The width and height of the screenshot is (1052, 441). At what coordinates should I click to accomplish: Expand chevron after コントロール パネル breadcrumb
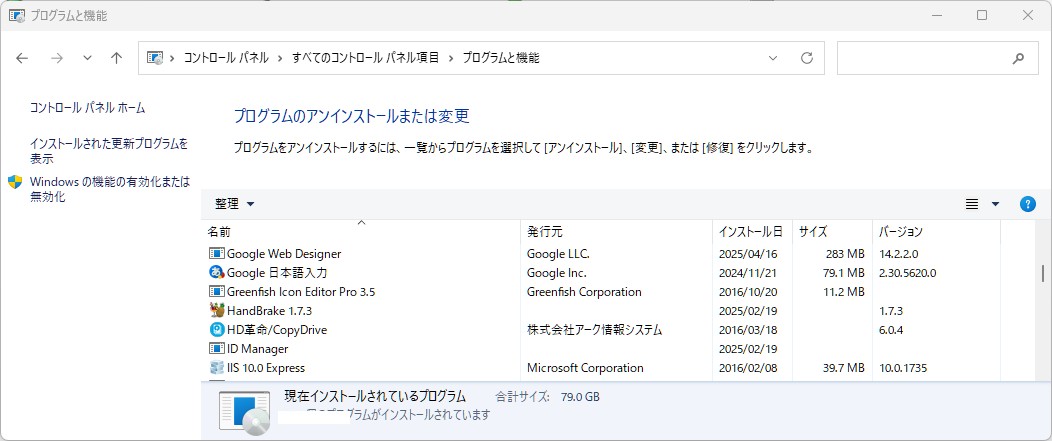click(x=280, y=58)
